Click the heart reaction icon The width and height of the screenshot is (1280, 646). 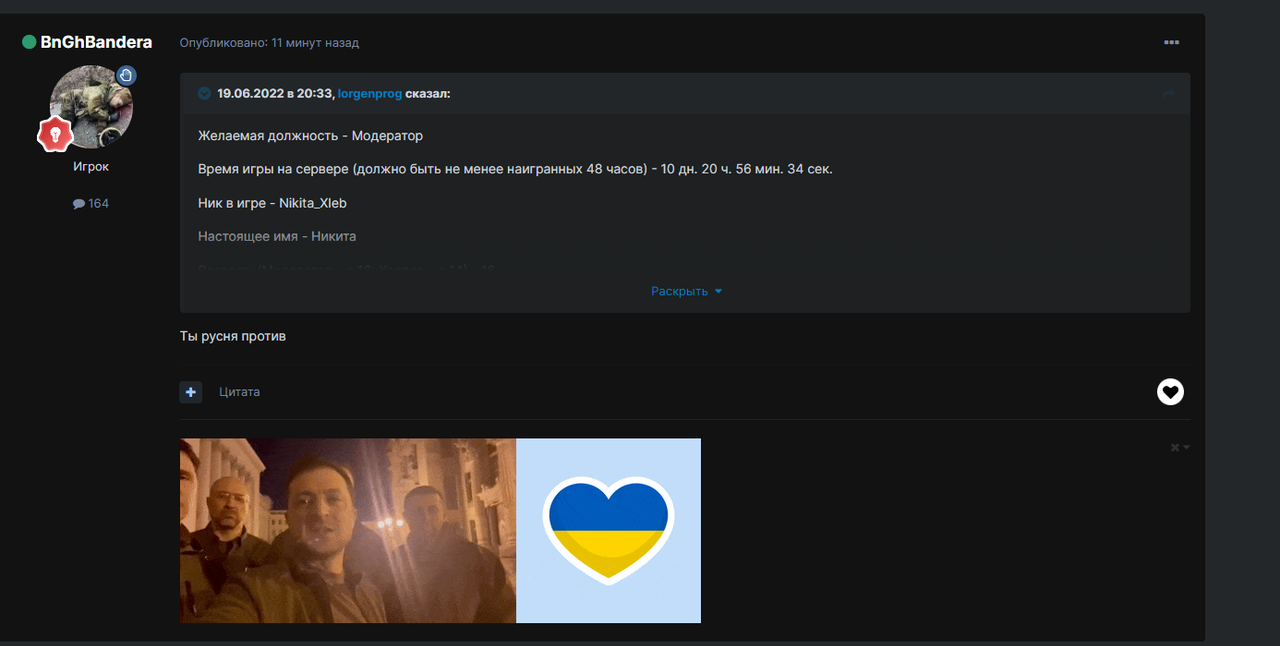click(1170, 392)
